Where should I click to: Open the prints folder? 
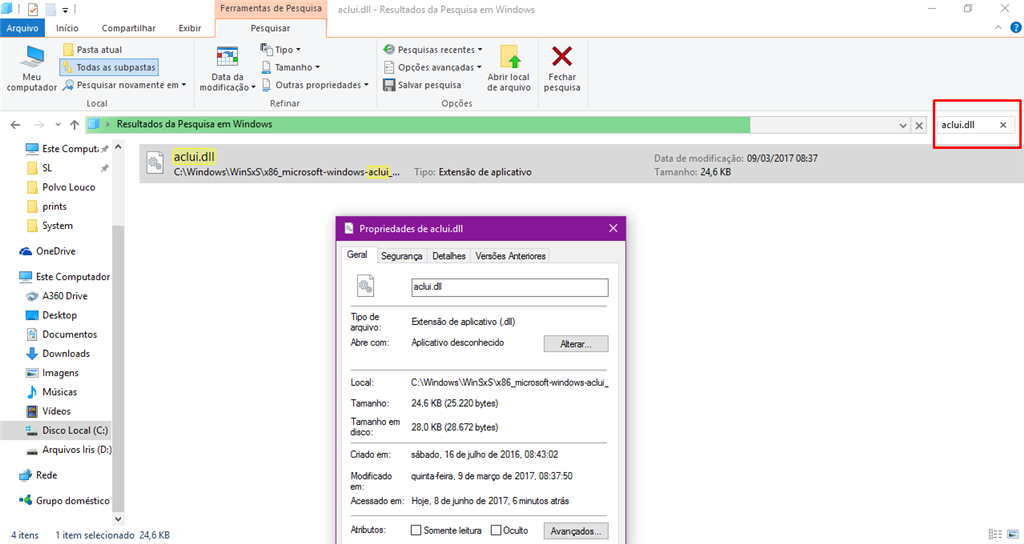(x=47, y=206)
